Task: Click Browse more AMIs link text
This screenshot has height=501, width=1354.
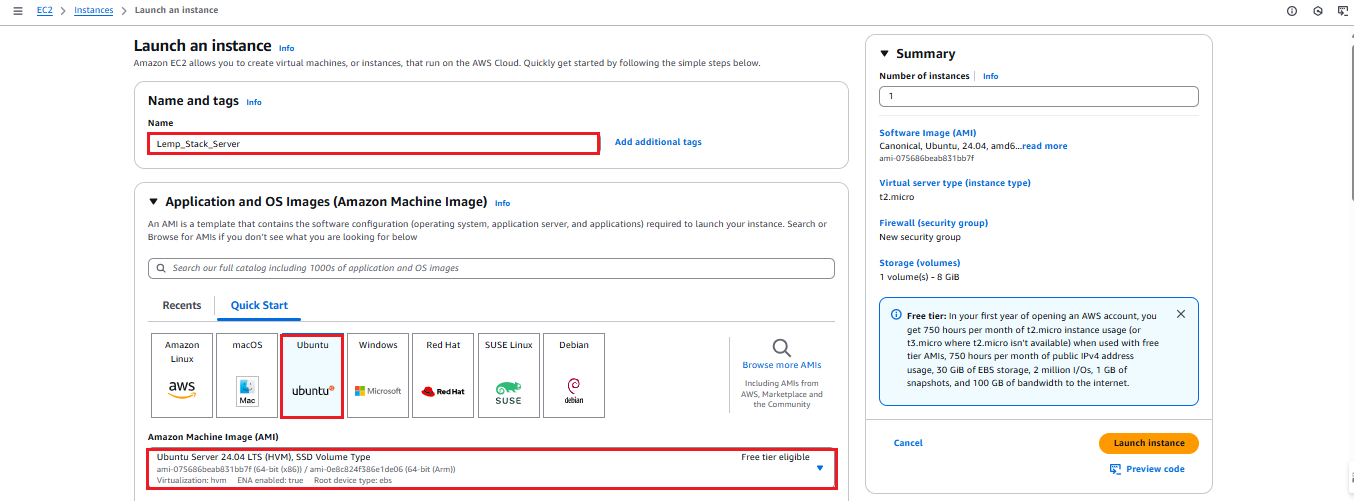Action: coord(782,365)
